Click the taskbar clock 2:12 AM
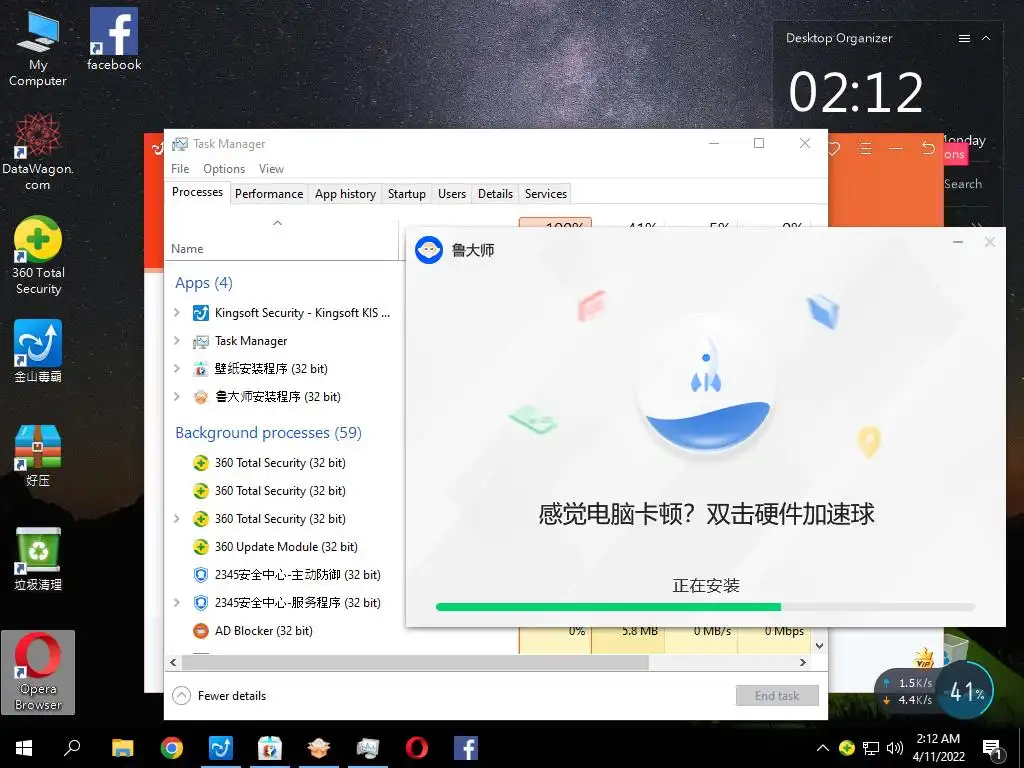The image size is (1024, 768). tap(938, 748)
